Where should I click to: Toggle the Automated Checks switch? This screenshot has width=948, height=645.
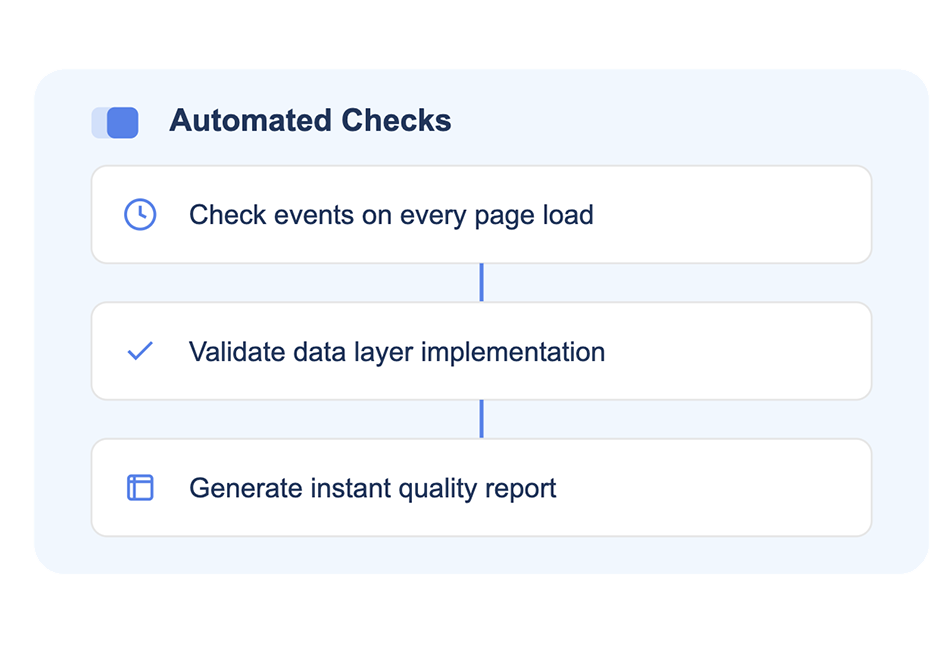115,122
